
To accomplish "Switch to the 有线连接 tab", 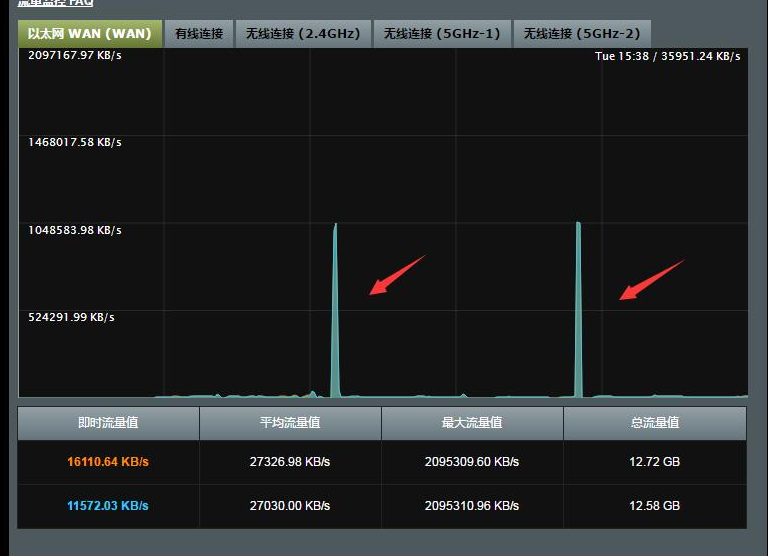I will pos(199,34).
